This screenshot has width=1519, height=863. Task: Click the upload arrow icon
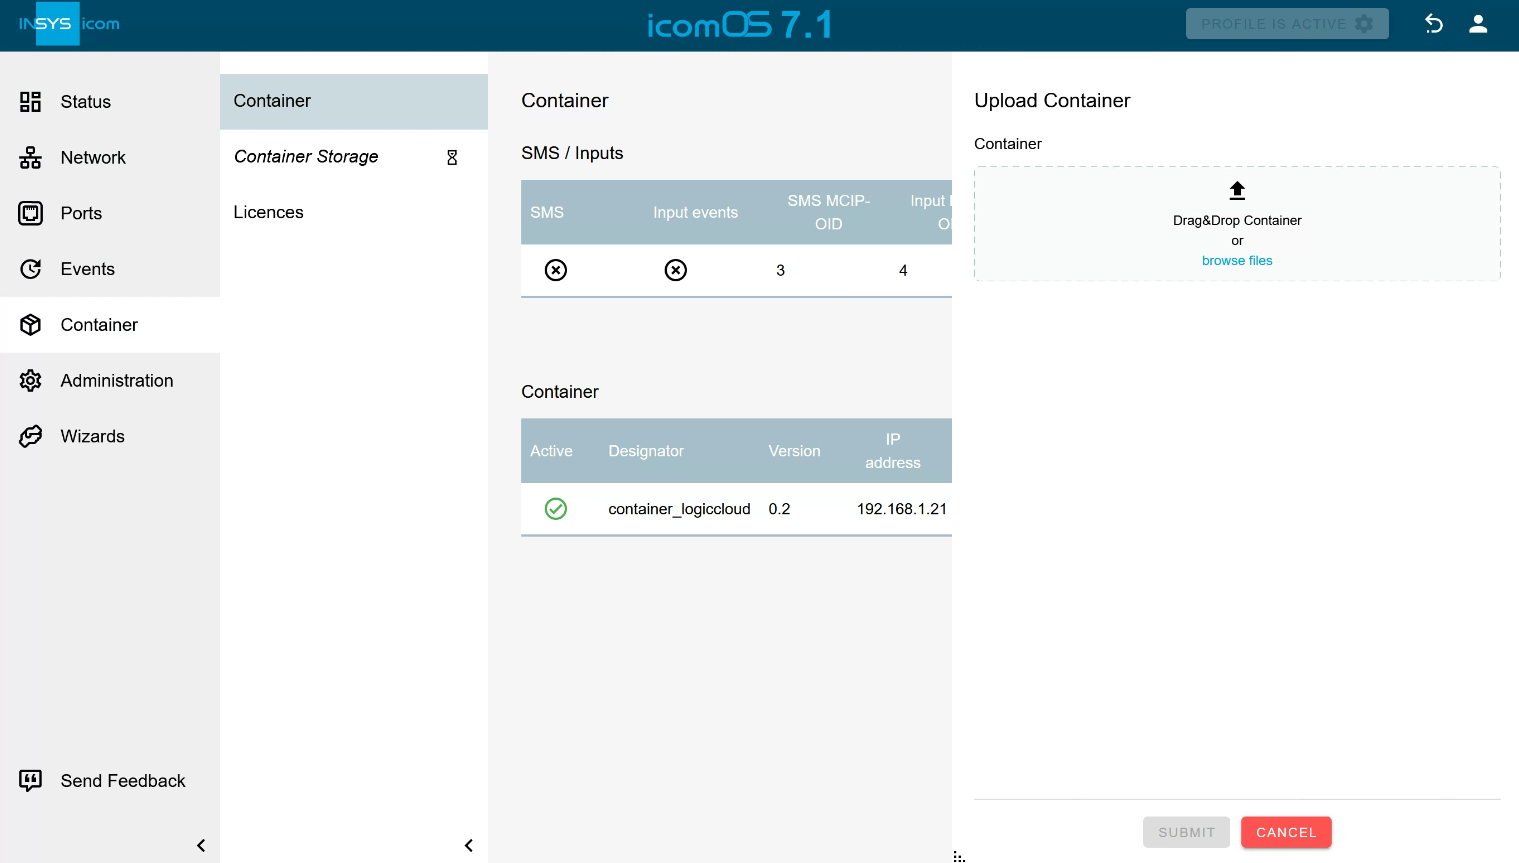pos(1237,190)
